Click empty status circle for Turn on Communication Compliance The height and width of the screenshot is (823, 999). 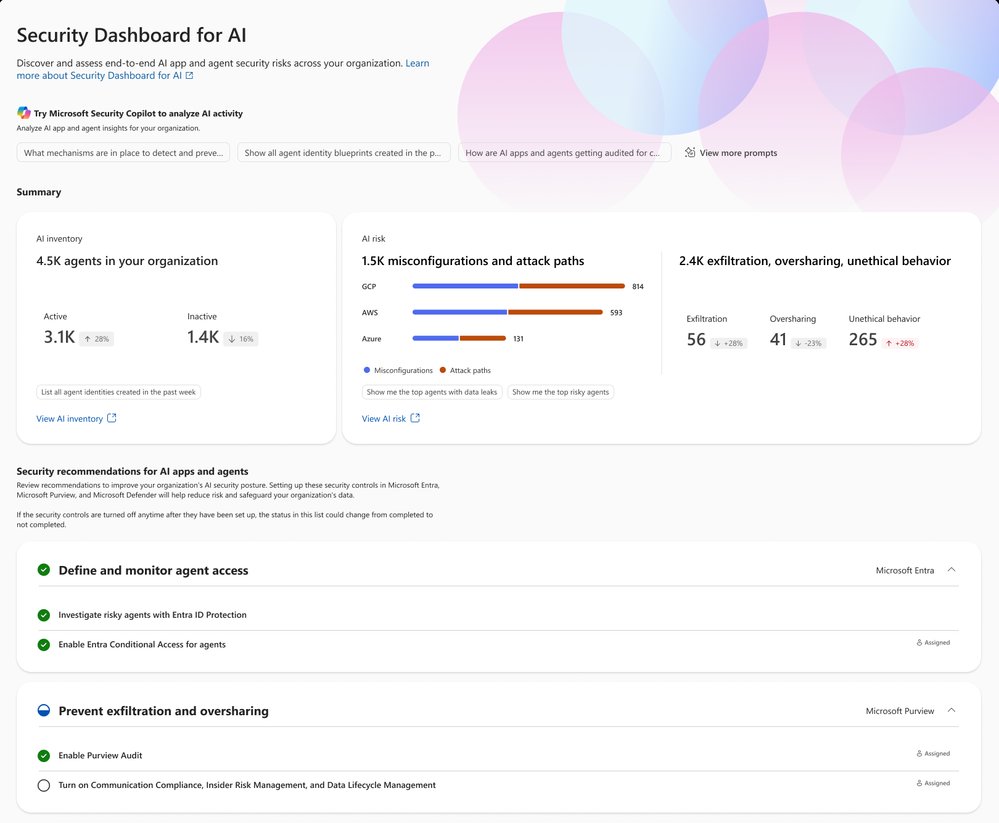pyautogui.click(x=43, y=785)
